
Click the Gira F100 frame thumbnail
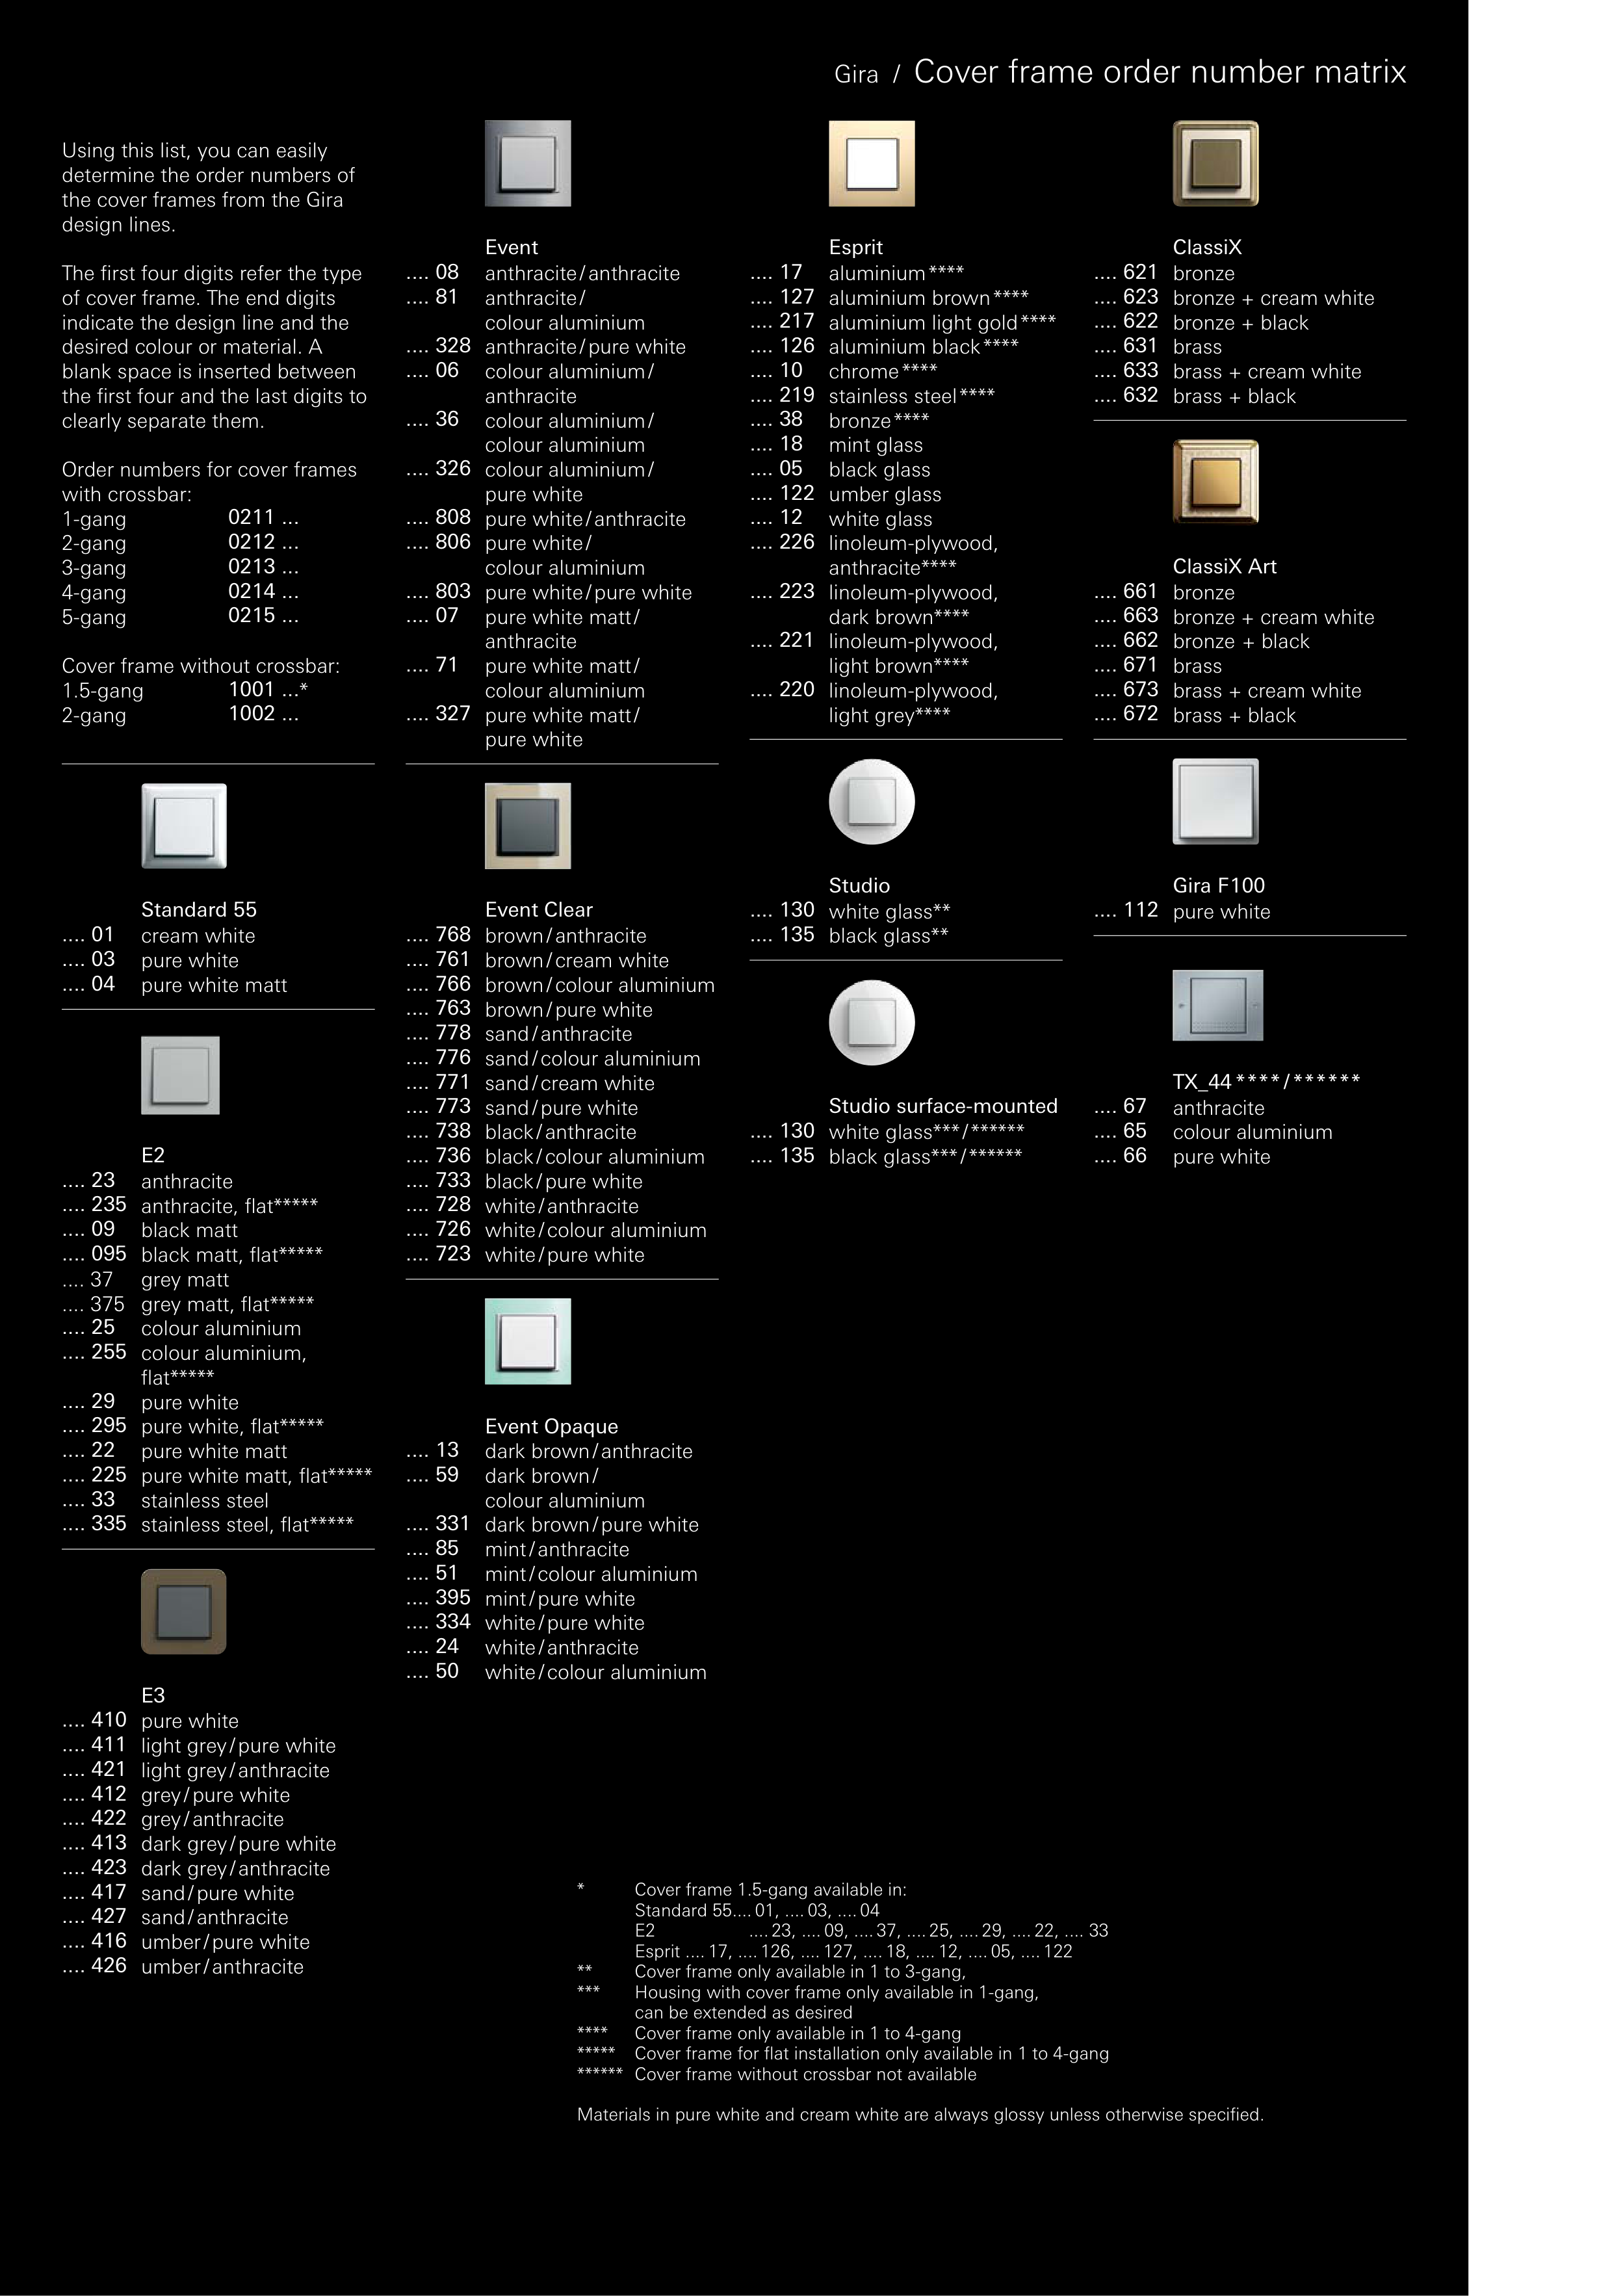tap(1215, 801)
